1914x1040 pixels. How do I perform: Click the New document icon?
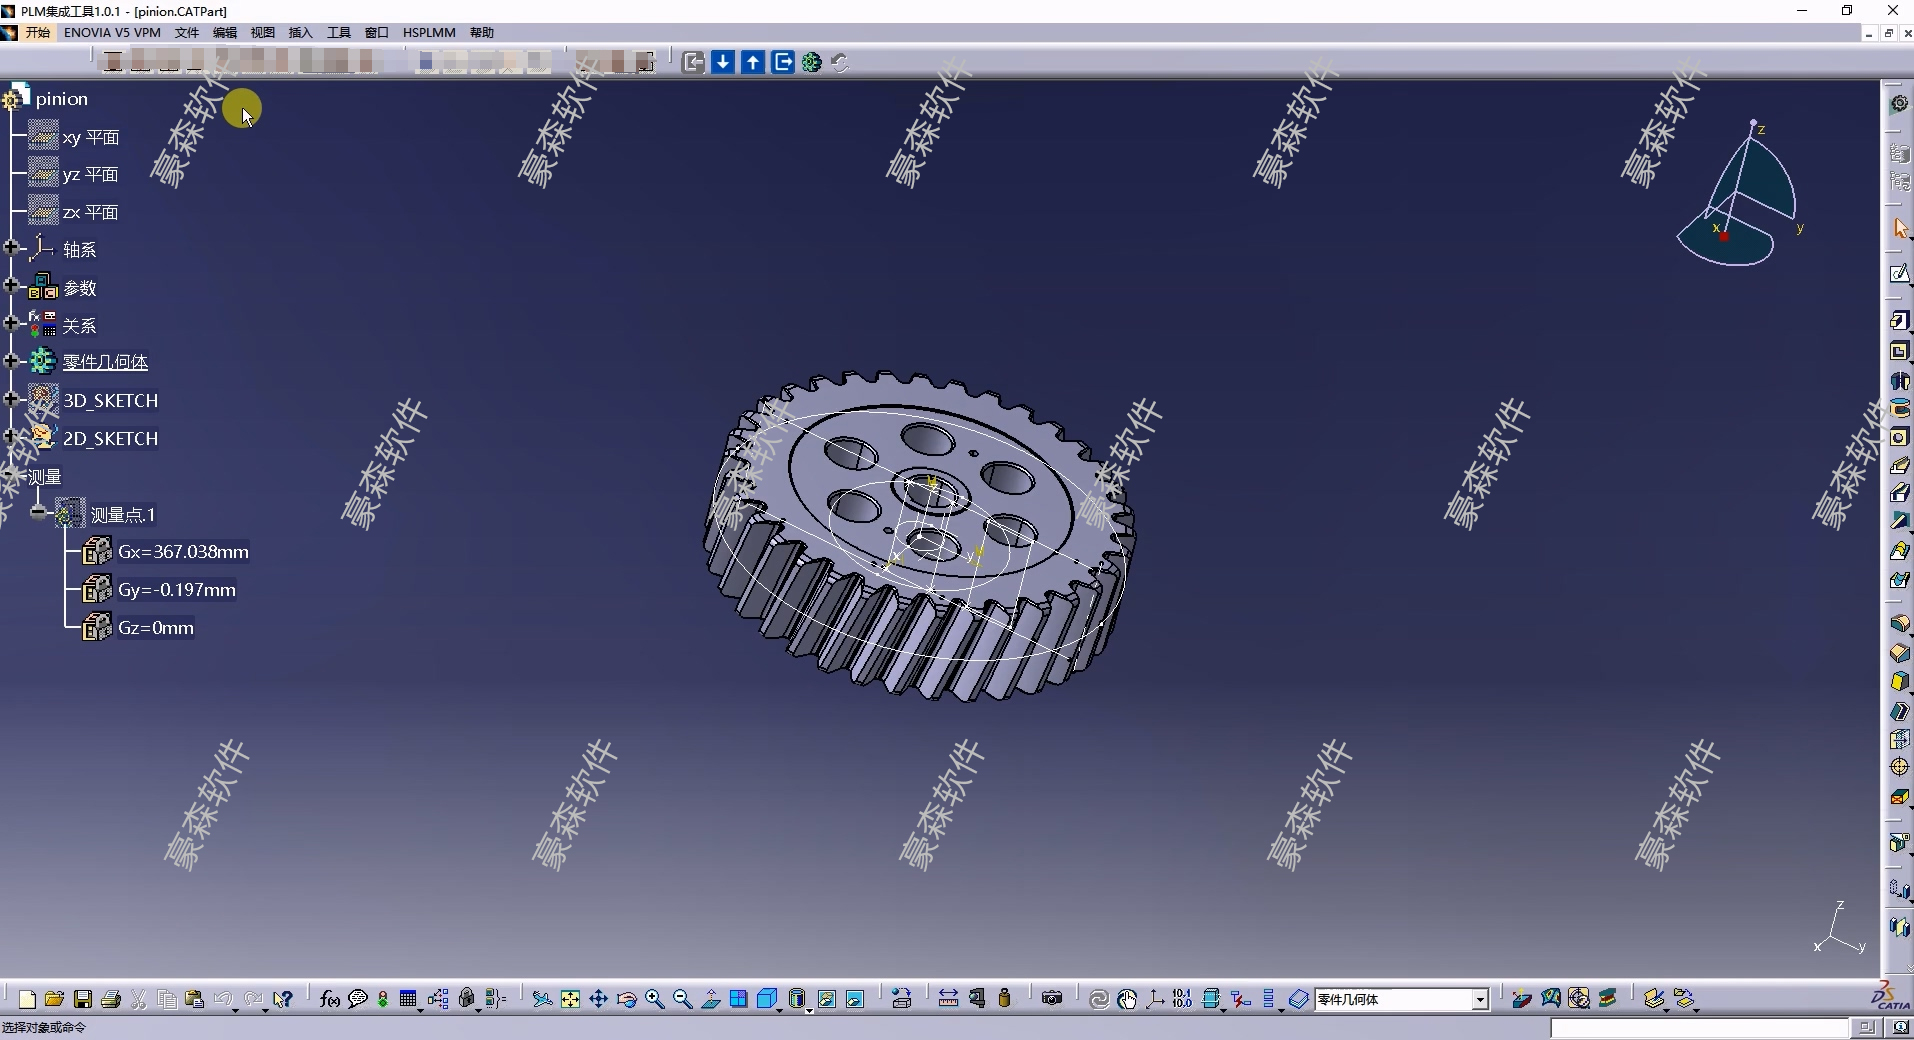pyautogui.click(x=27, y=998)
